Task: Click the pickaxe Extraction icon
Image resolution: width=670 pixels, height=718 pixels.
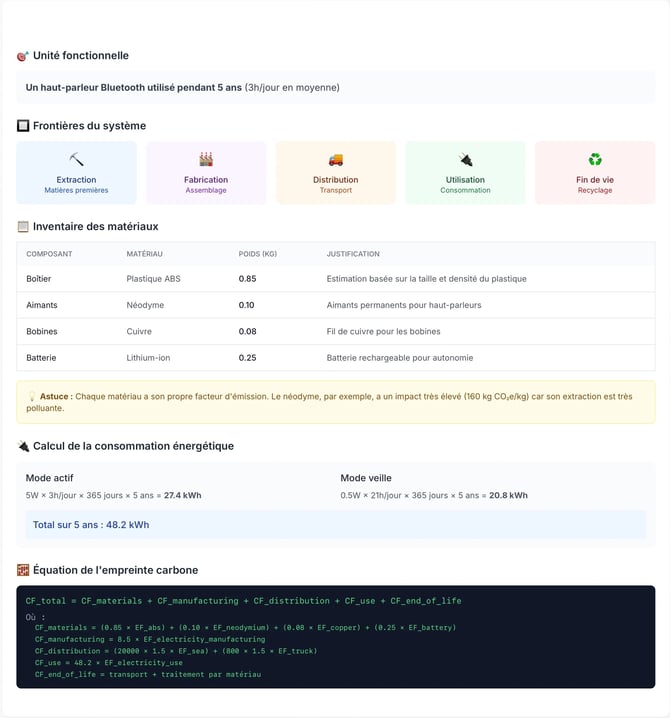Action: click(x=76, y=159)
